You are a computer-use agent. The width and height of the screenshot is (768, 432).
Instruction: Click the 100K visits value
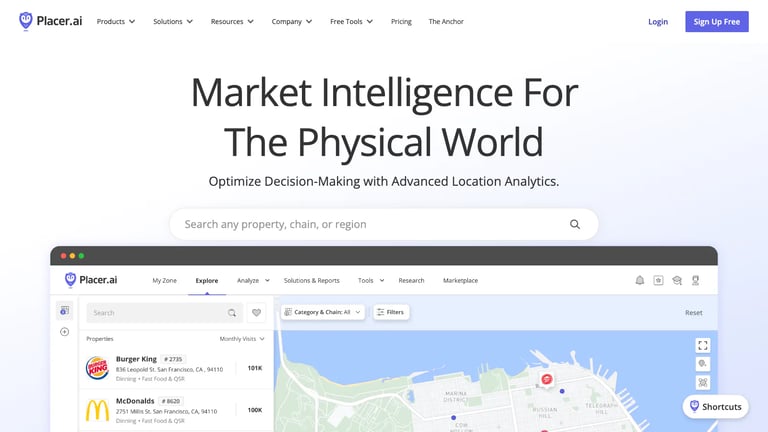[x=255, y=410]
